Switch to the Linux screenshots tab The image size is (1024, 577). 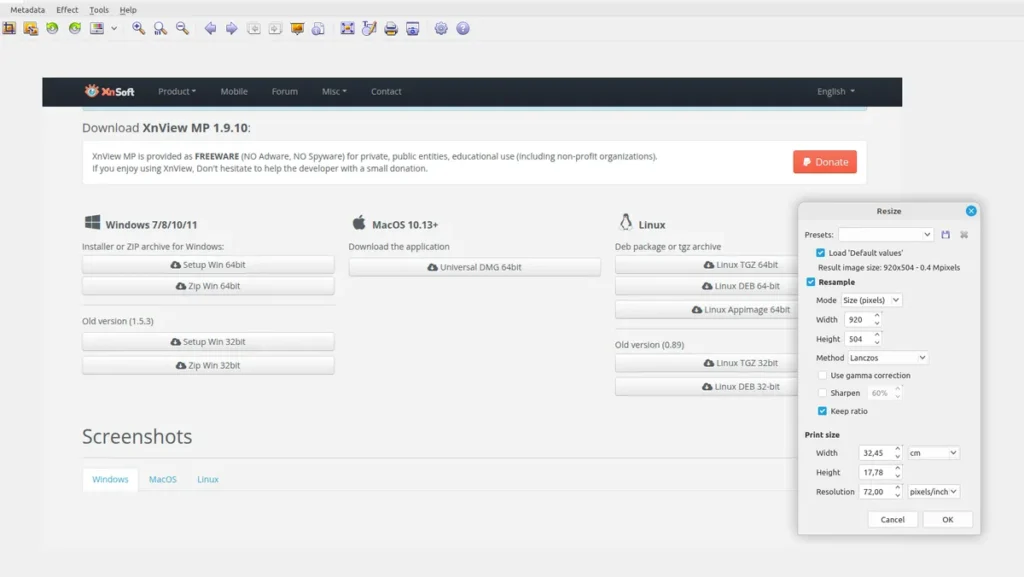coord(208,479)
